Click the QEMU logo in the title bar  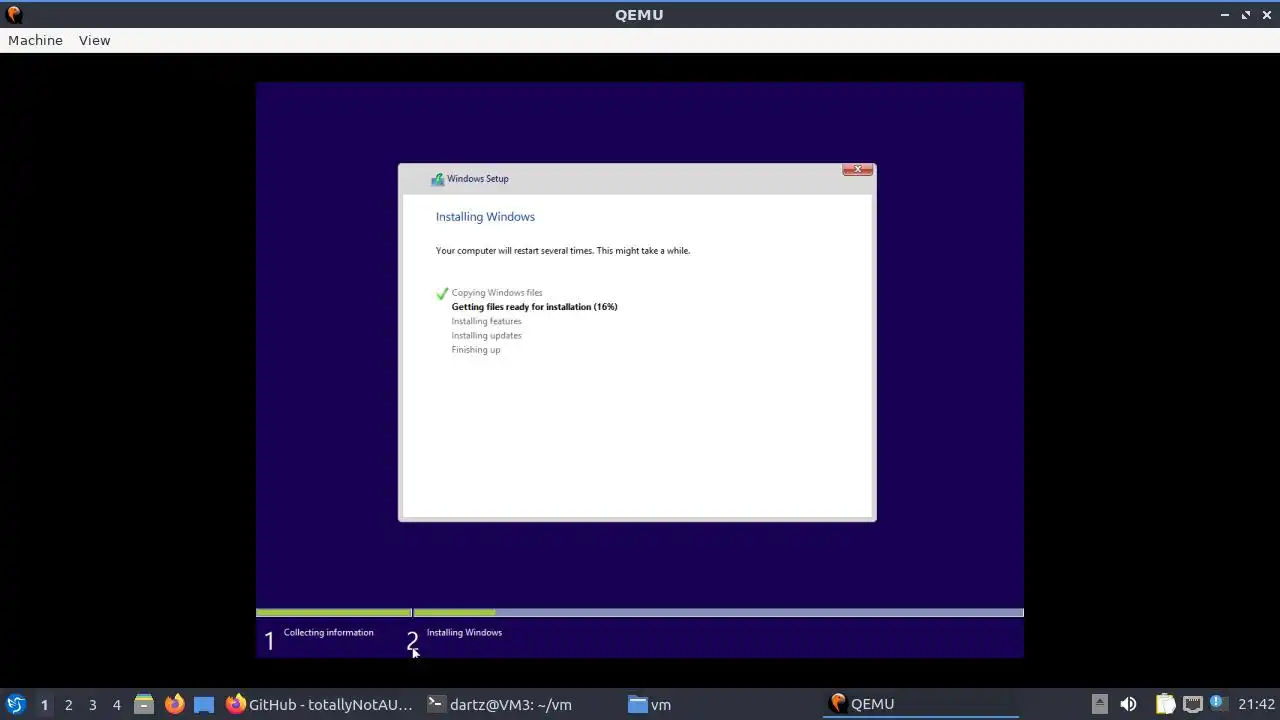coord(13,14)
